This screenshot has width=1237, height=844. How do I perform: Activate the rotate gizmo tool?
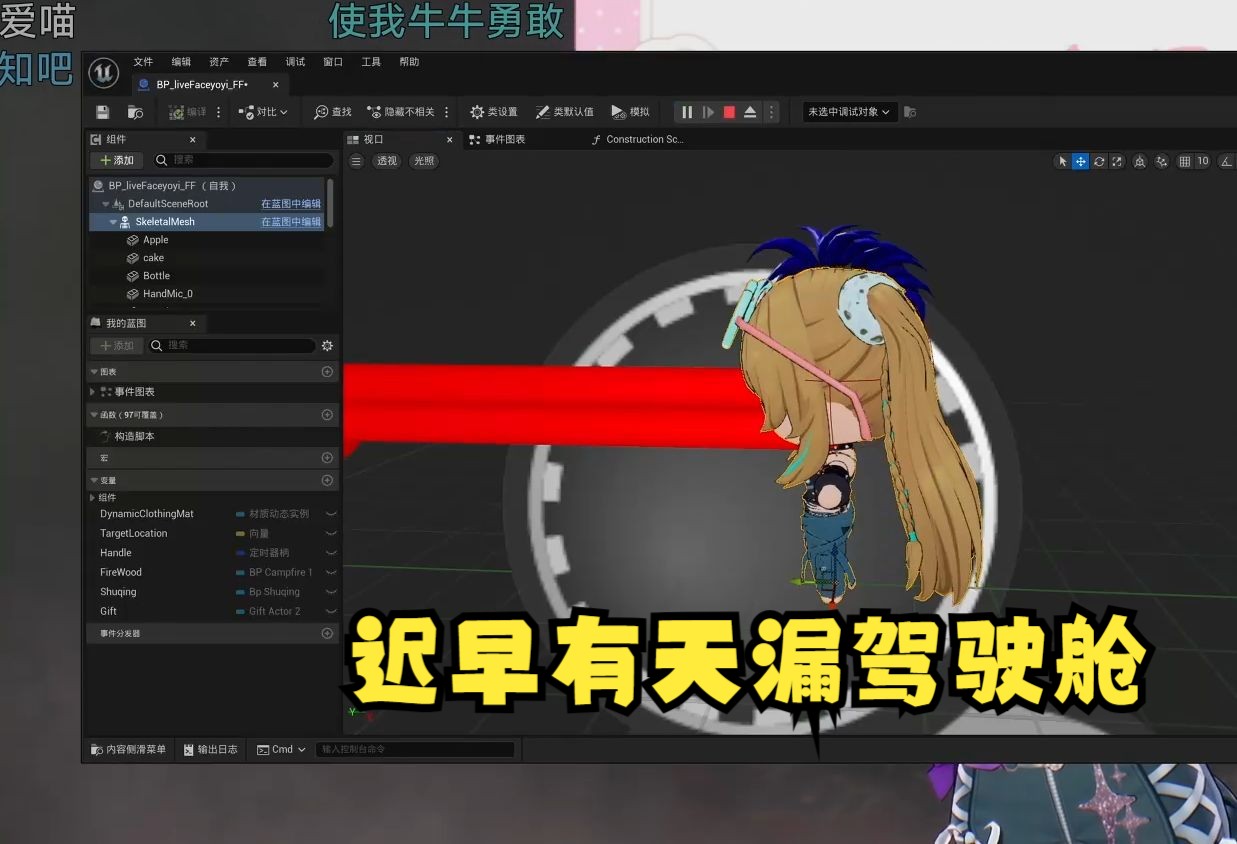pos(1099,161)
